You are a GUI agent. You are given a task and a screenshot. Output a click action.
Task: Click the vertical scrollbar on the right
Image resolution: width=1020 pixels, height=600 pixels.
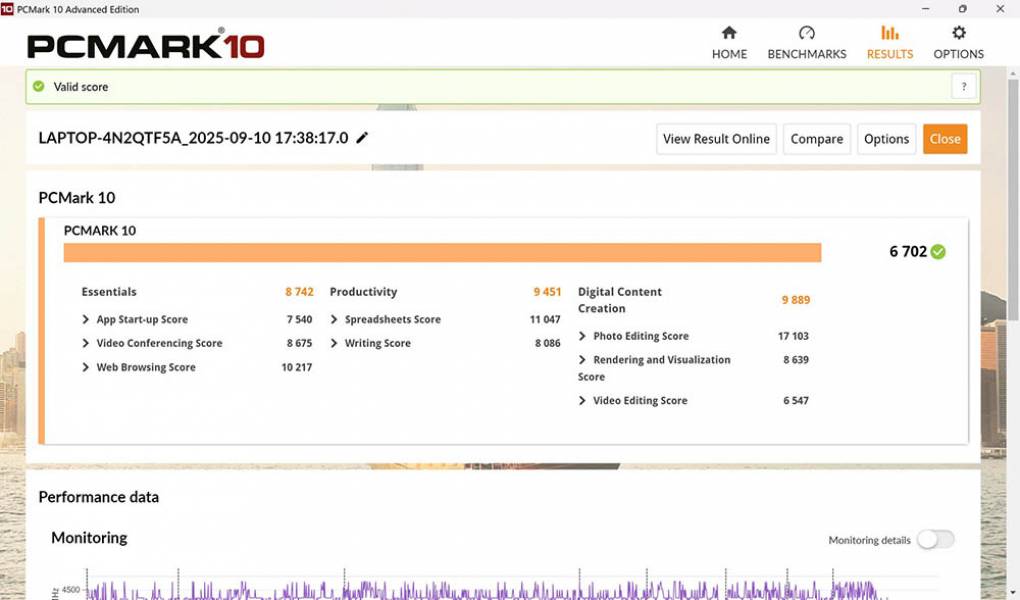point(1012,200)
